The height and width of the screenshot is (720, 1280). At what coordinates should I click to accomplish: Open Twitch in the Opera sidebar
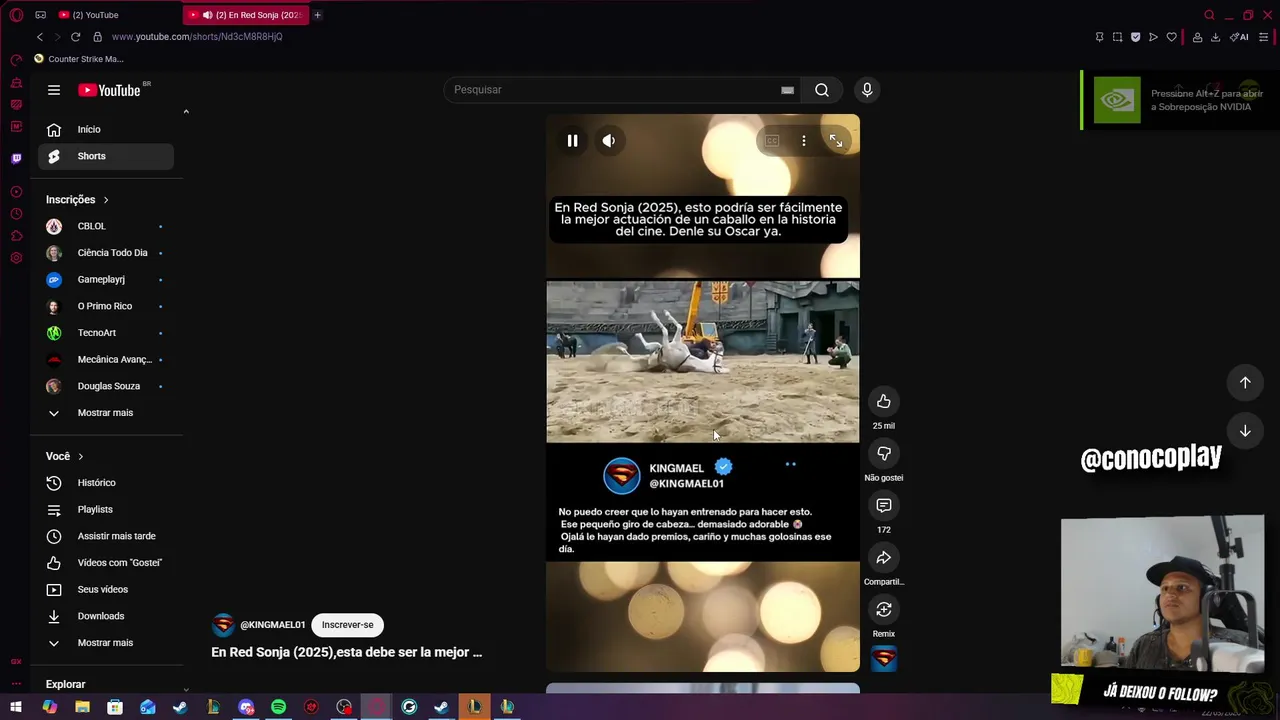click(x=16, y=158)
